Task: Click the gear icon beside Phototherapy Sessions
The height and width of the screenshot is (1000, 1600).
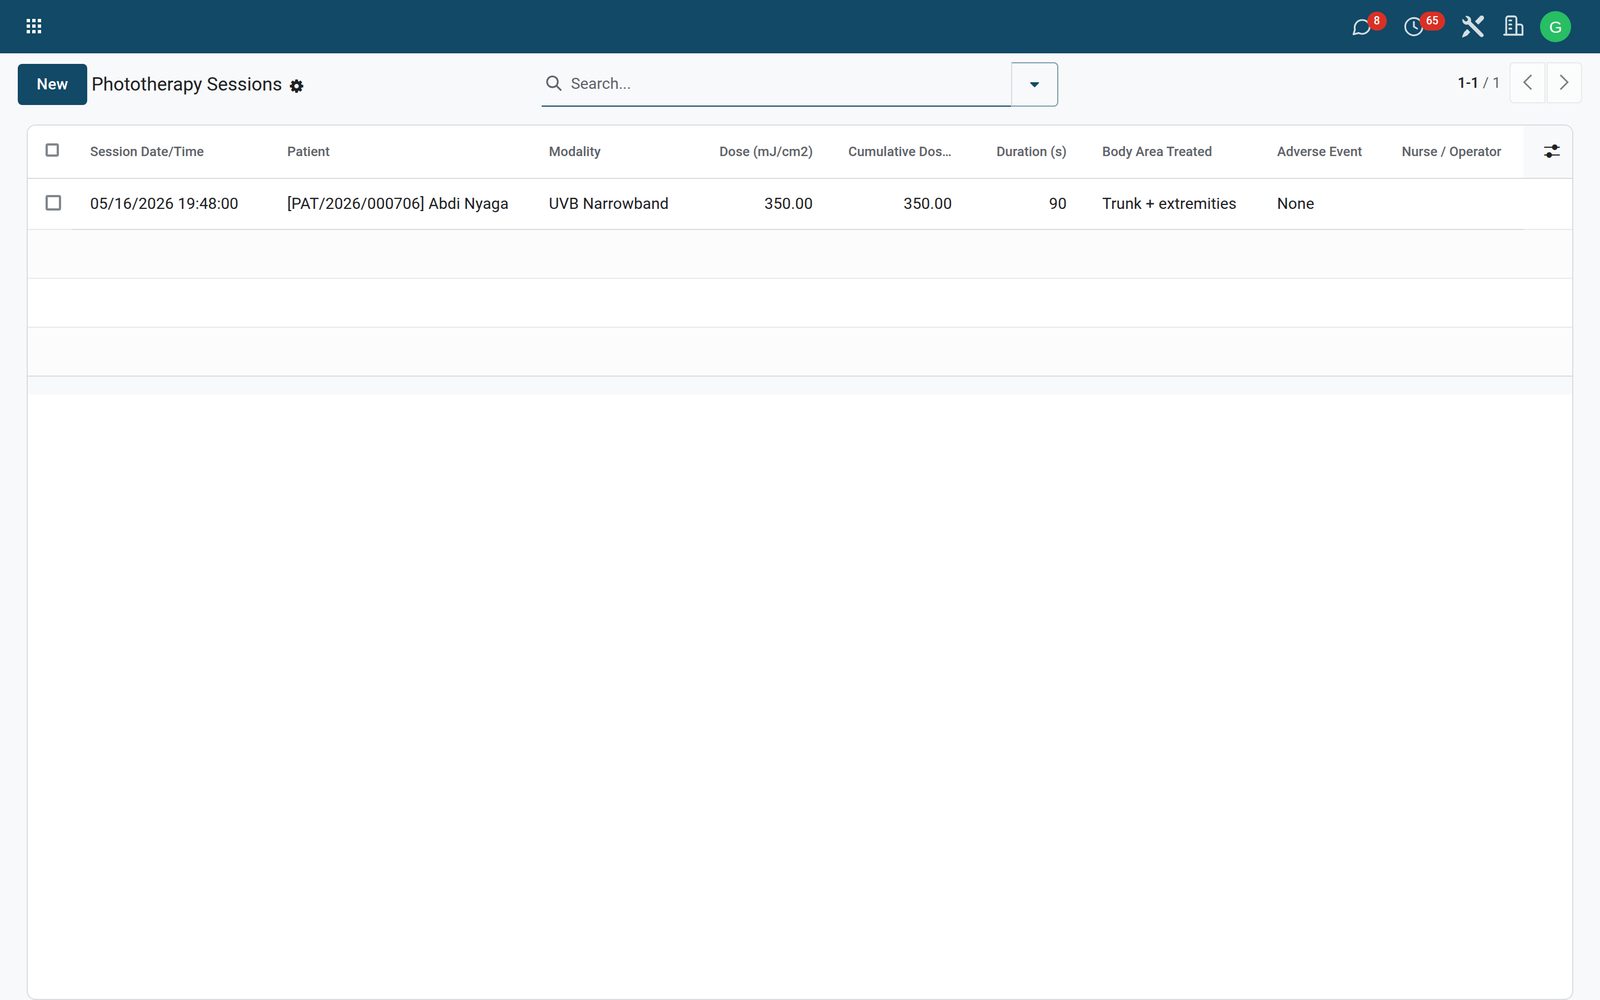Action: (x=296, y=86)
